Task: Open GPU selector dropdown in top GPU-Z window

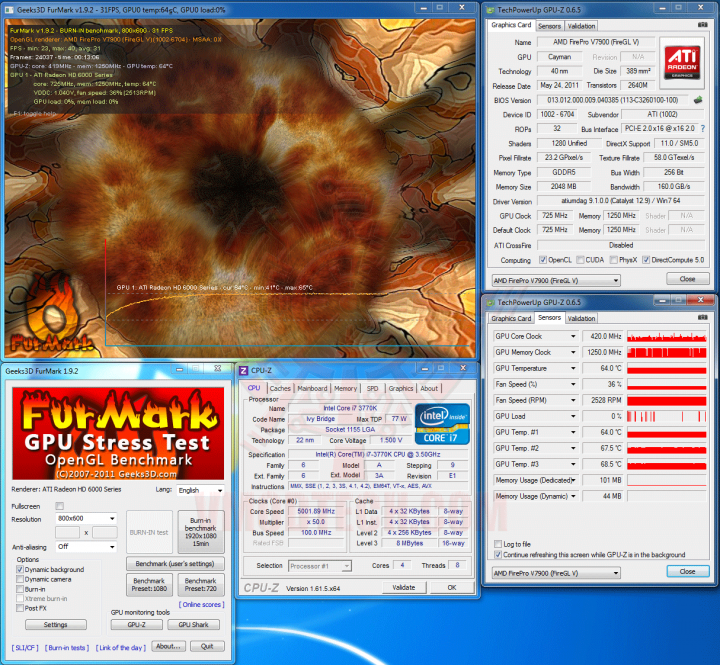Action: (x=556, y=280)
